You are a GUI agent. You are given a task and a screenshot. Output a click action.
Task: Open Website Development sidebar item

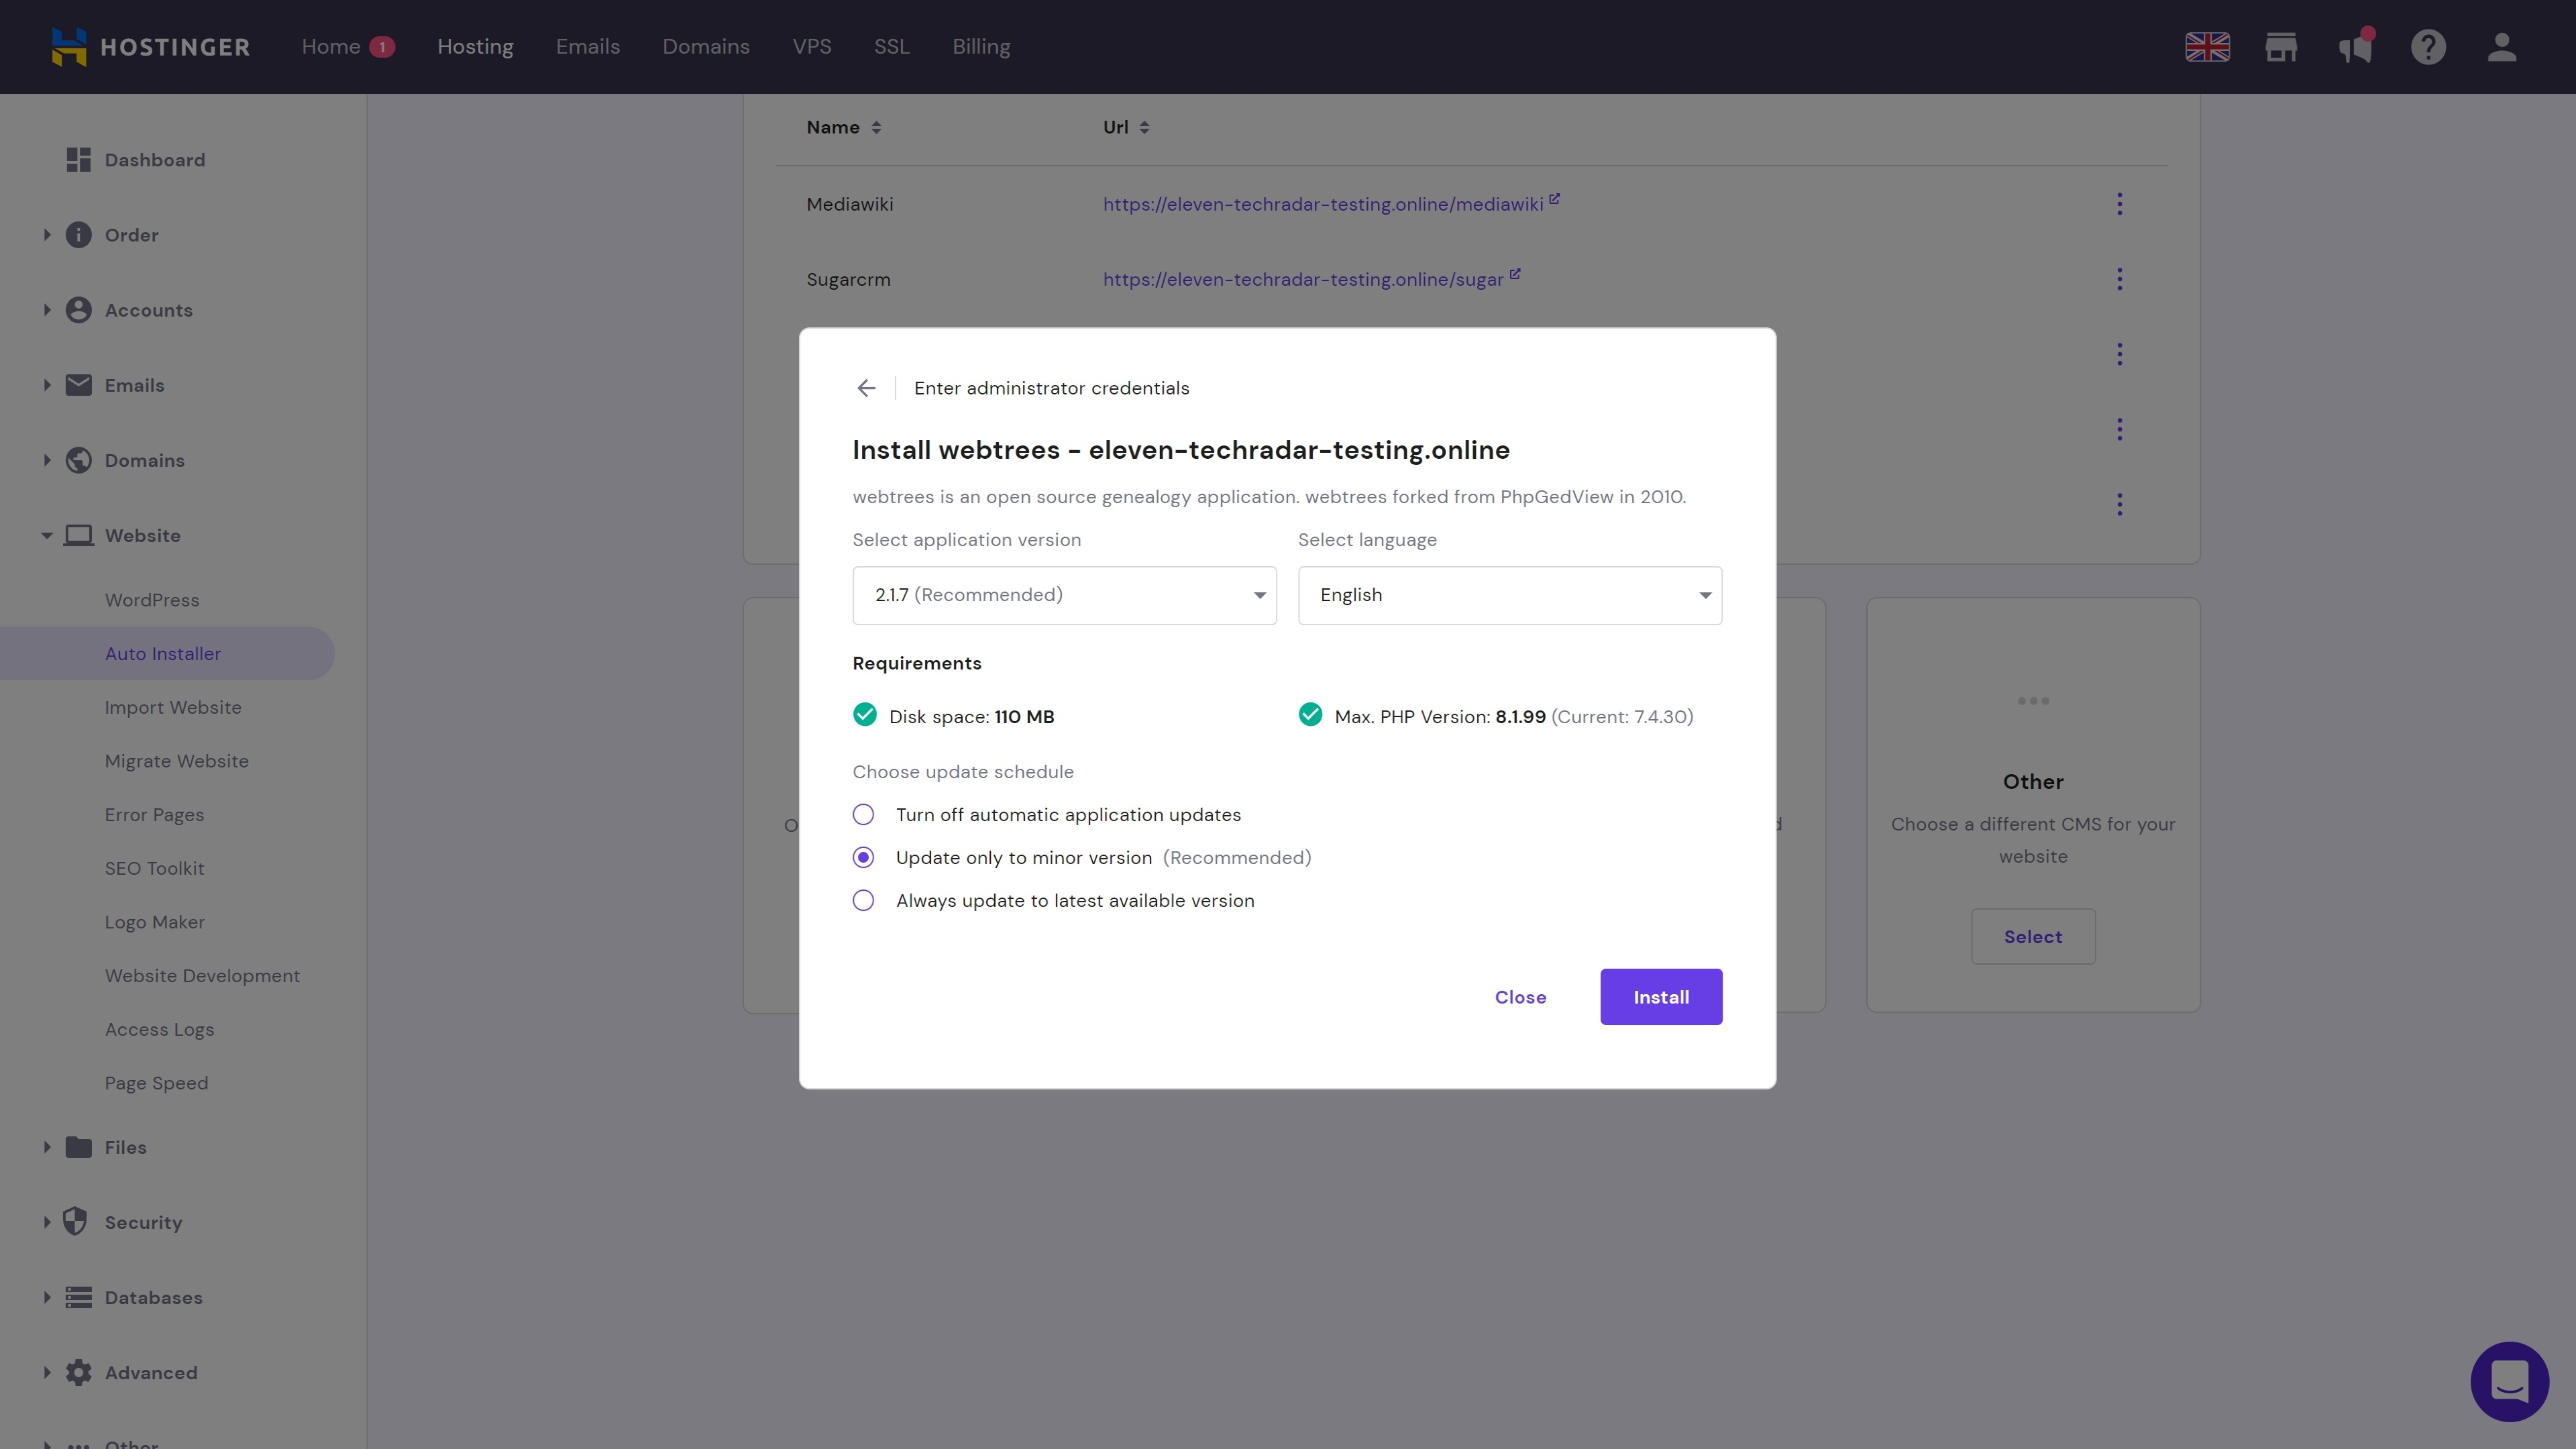(202, 976)
